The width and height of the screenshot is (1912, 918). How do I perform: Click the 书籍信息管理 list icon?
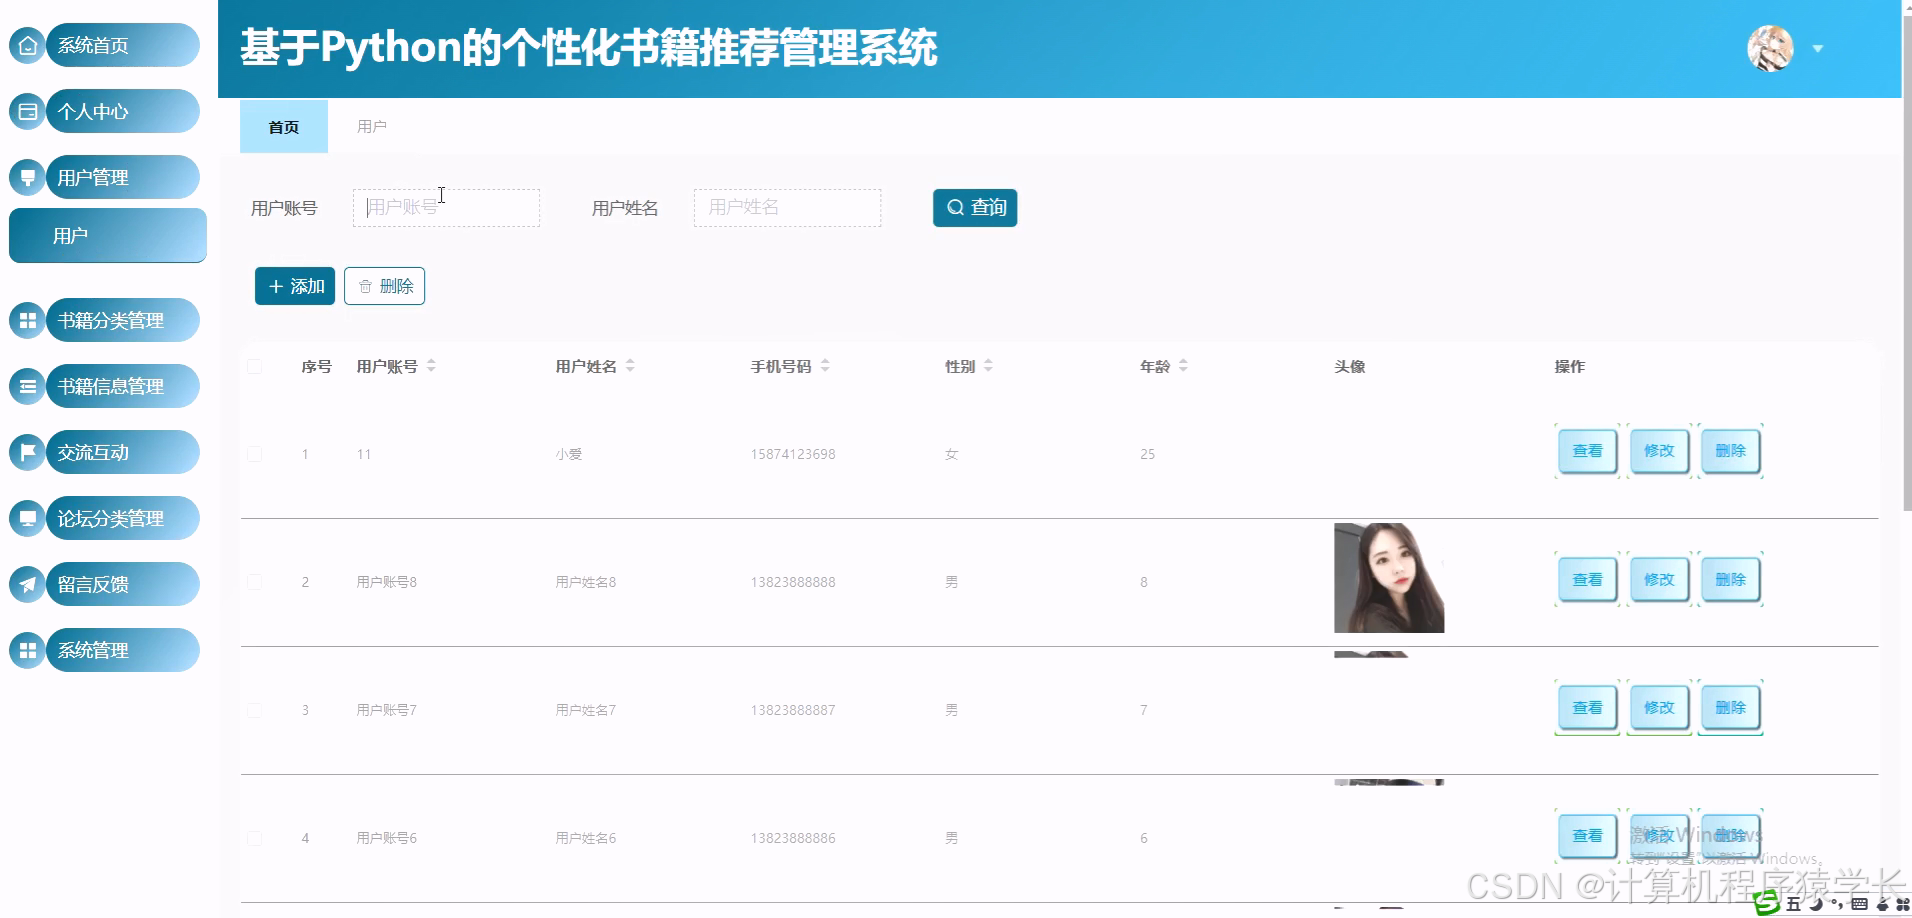point(27,386)
